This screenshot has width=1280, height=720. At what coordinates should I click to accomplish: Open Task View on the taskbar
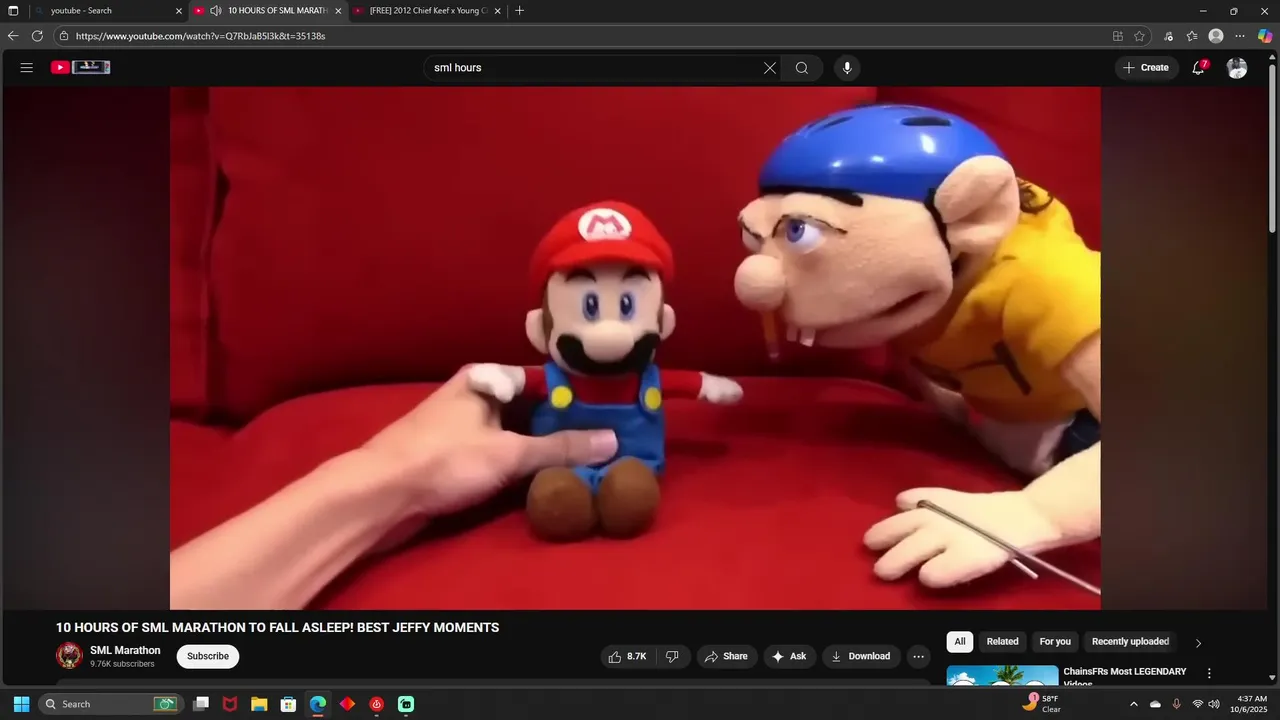click(201, 704)
